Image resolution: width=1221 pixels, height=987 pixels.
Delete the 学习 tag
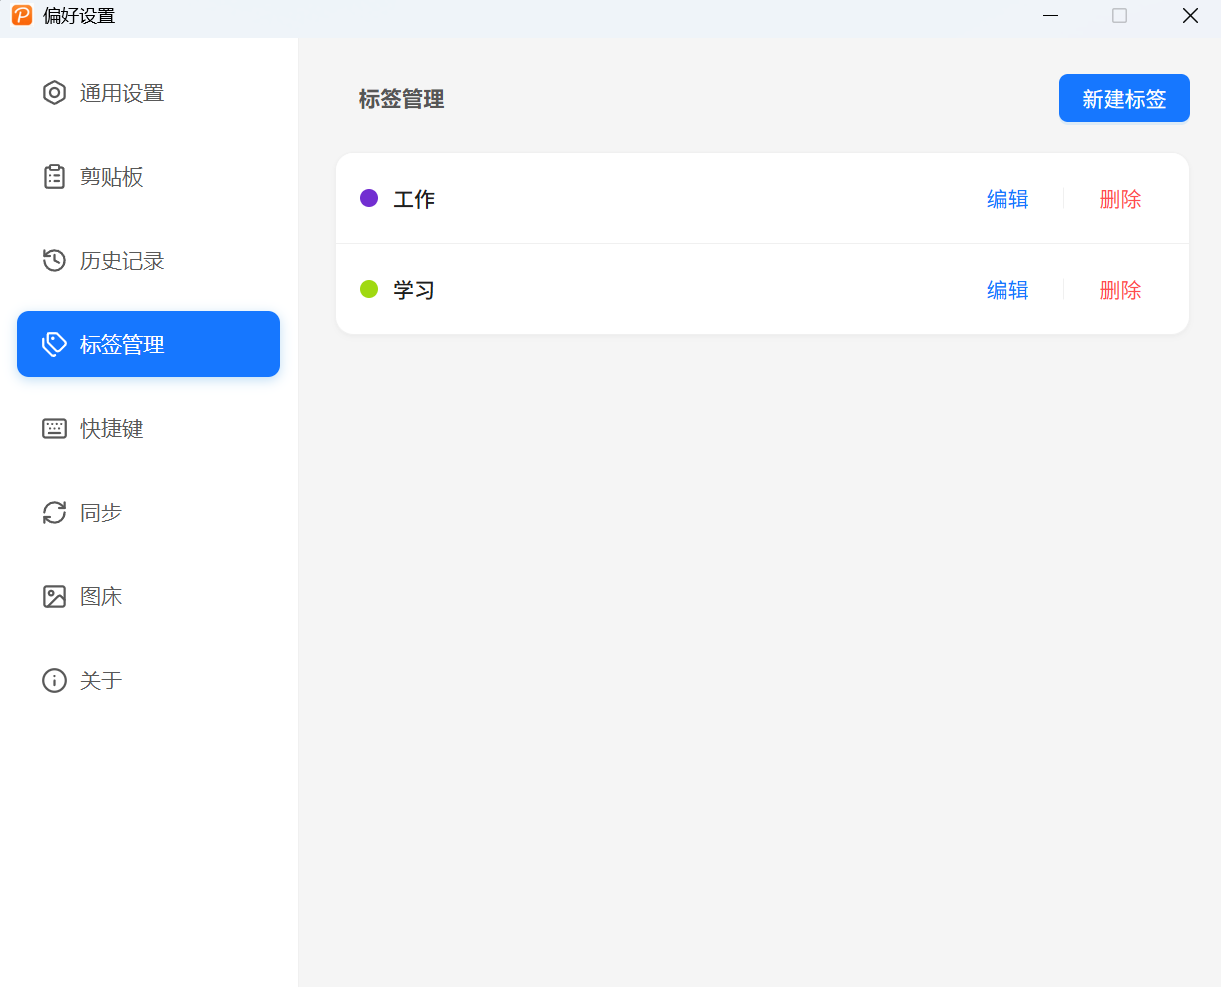[x=1120, y=290]
